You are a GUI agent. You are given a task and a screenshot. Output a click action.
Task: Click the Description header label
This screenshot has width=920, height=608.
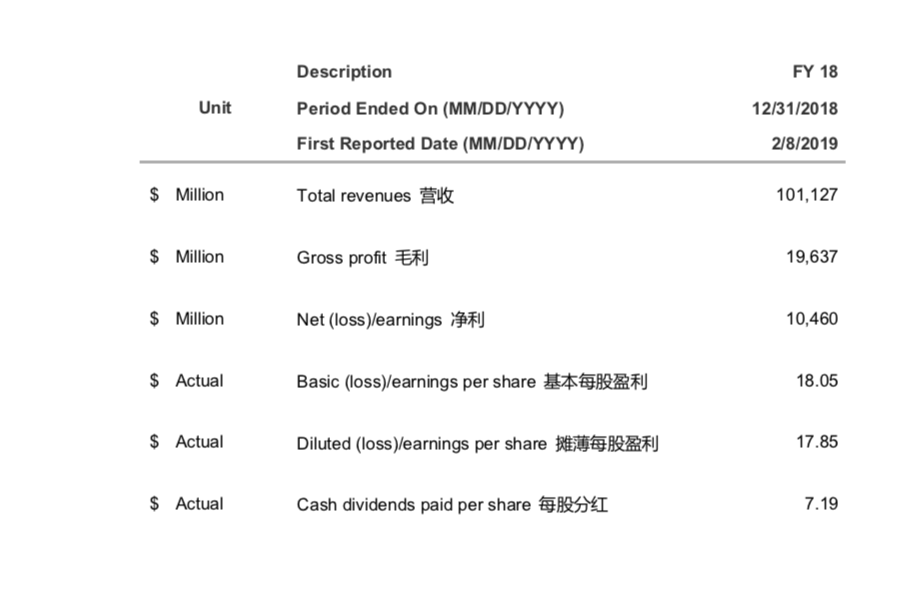coord(344,72)
